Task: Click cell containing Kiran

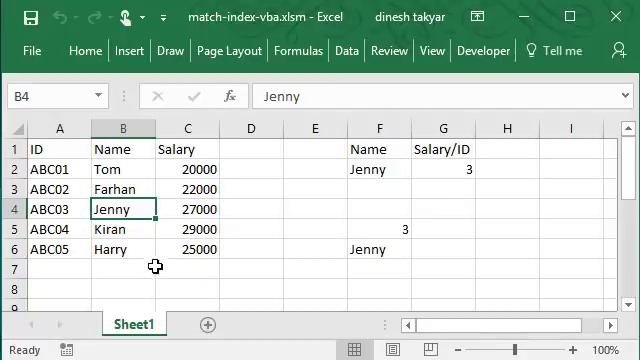Action: tap(123, 229)
